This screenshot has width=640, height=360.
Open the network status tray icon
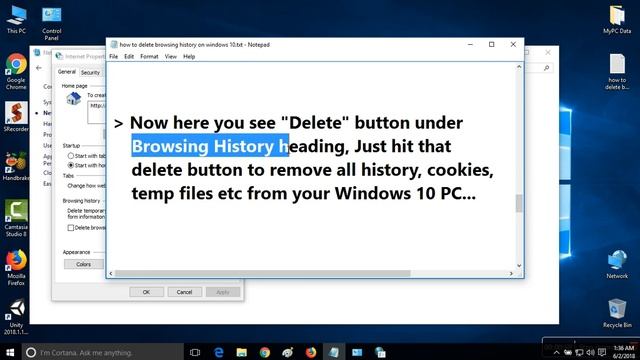tap(579, 352)
